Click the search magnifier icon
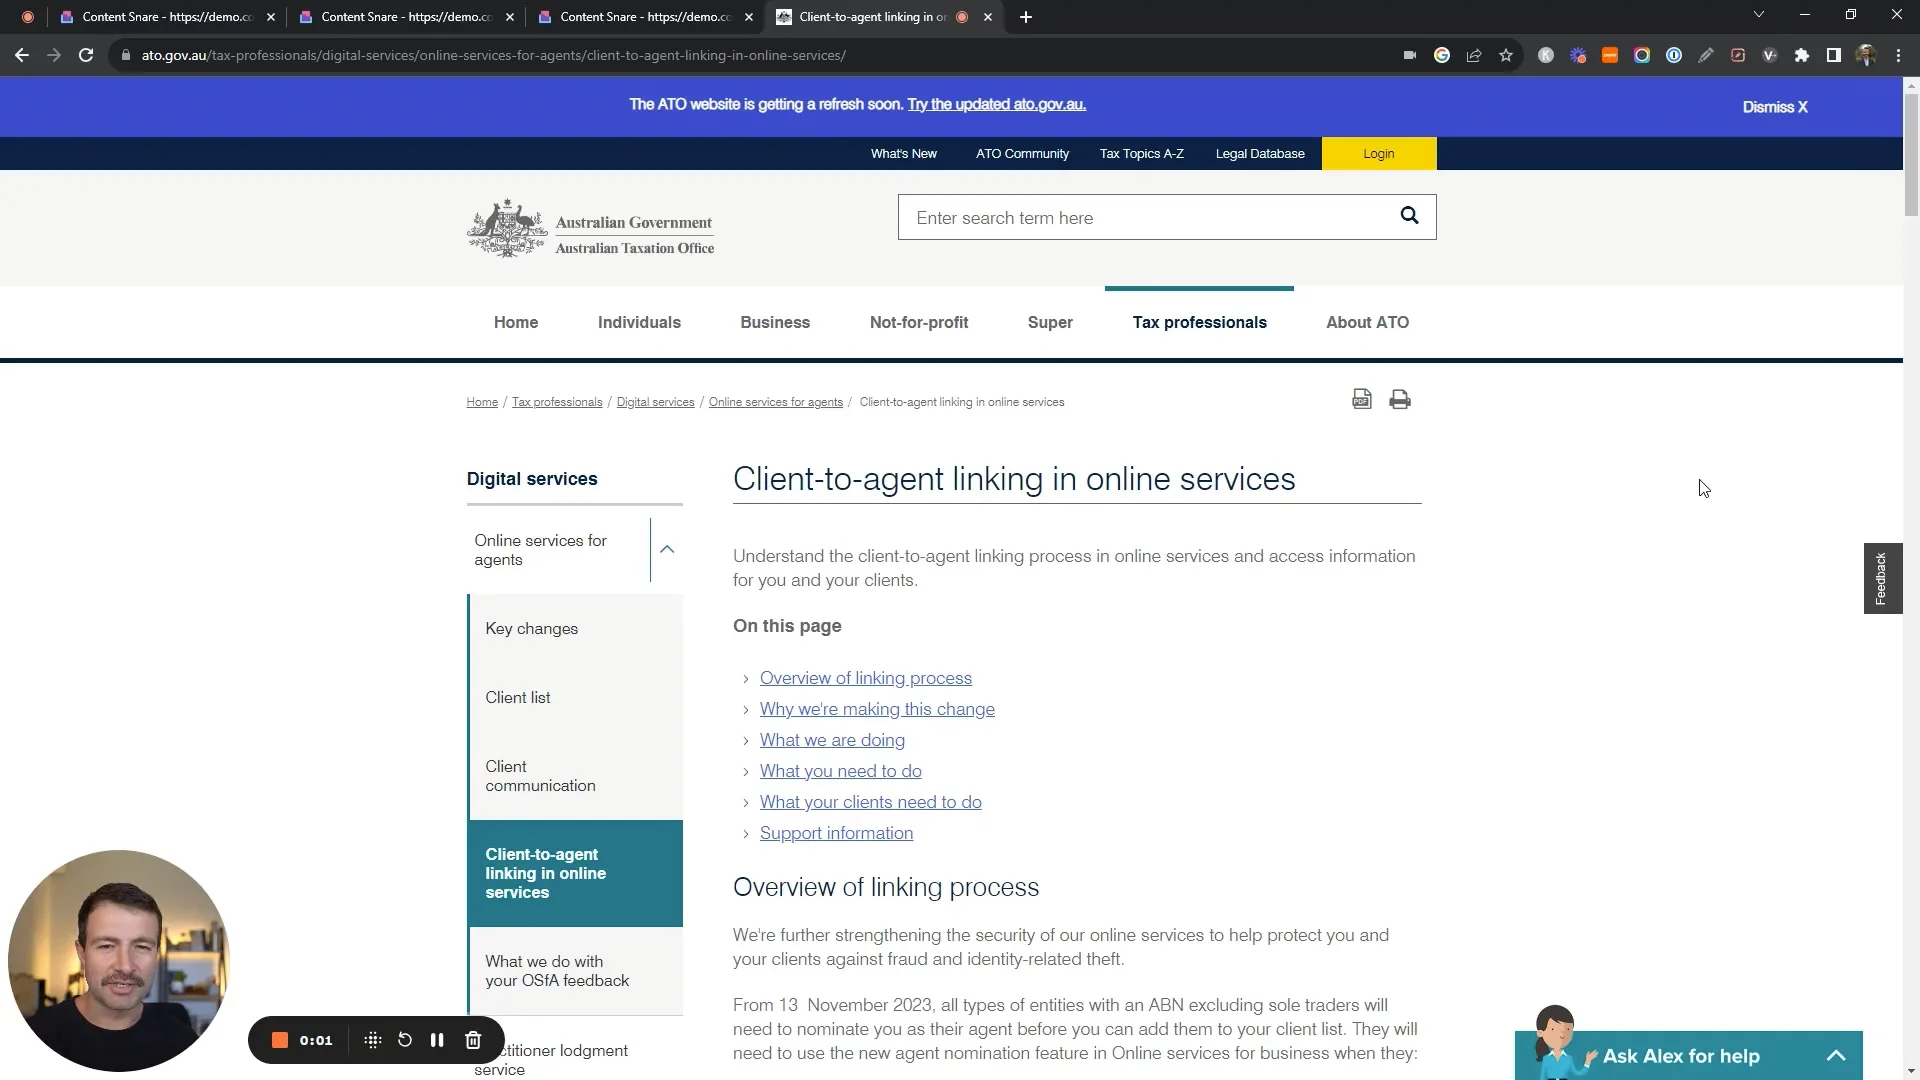This screenshot has height=1080, width=1920. pyautogui.click(x=1409, y=216)
